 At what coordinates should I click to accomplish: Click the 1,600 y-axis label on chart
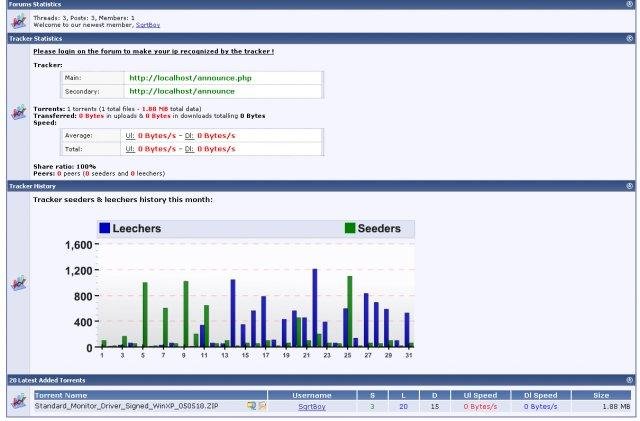[78, 245]
